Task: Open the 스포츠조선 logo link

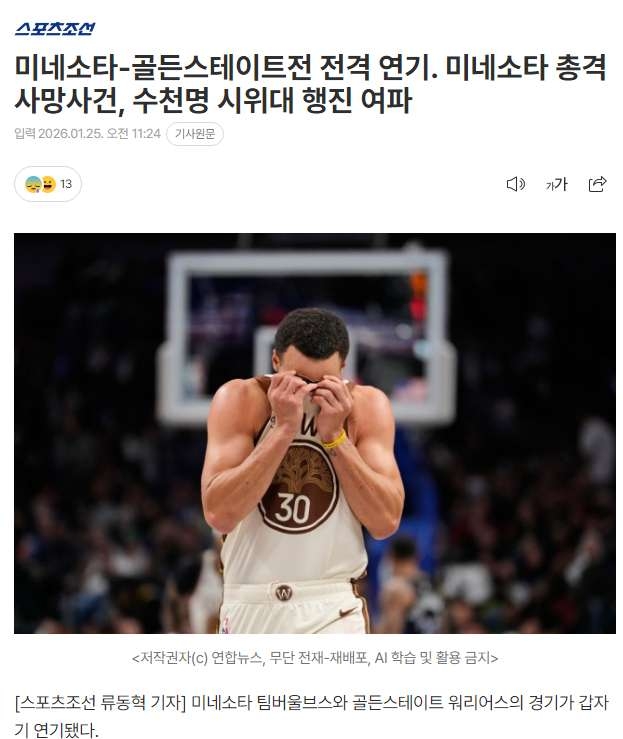Action: click(x=55, y=29)
